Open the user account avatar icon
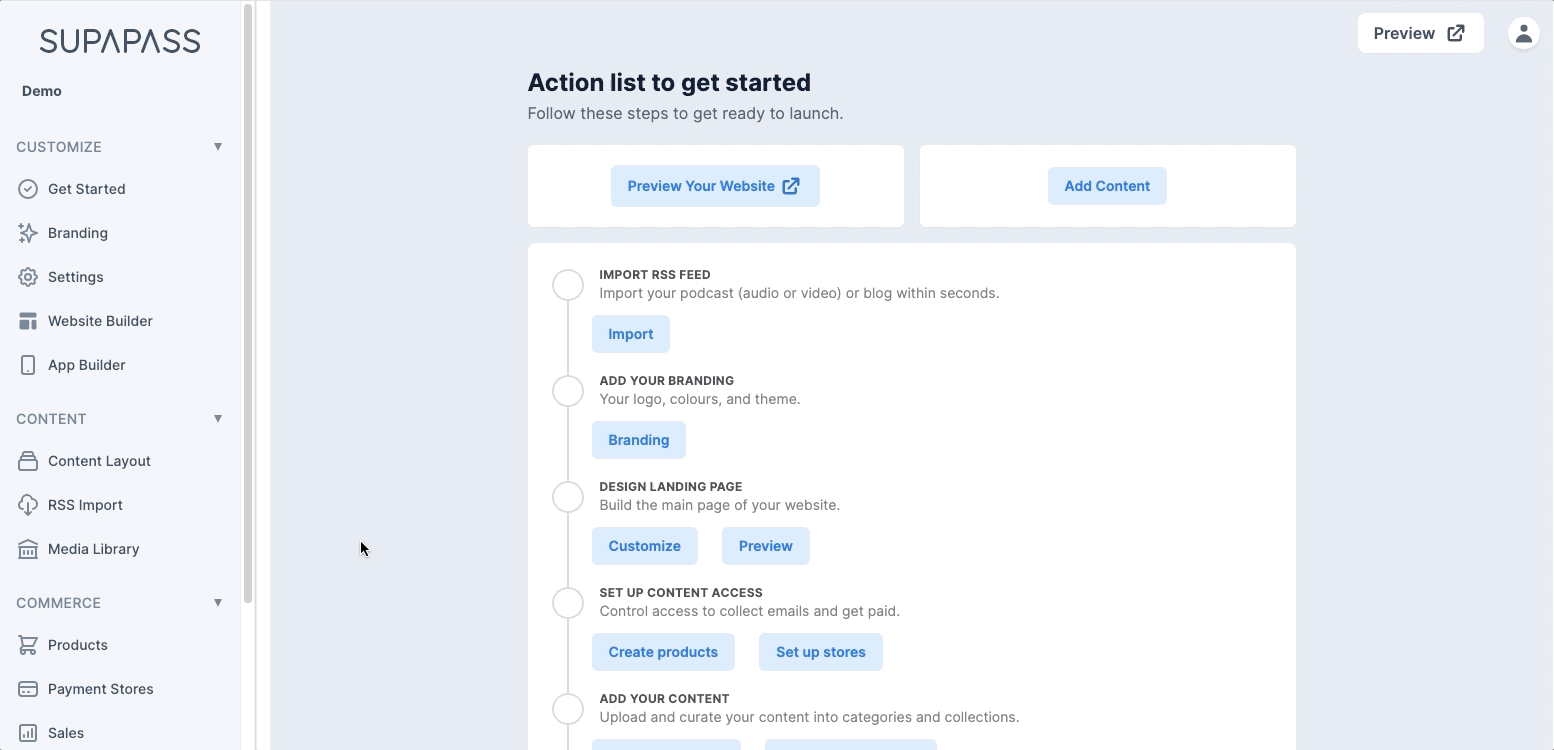Viewport: 1554px width, 750px height. pyautogui.click(x=1523, y=33)
